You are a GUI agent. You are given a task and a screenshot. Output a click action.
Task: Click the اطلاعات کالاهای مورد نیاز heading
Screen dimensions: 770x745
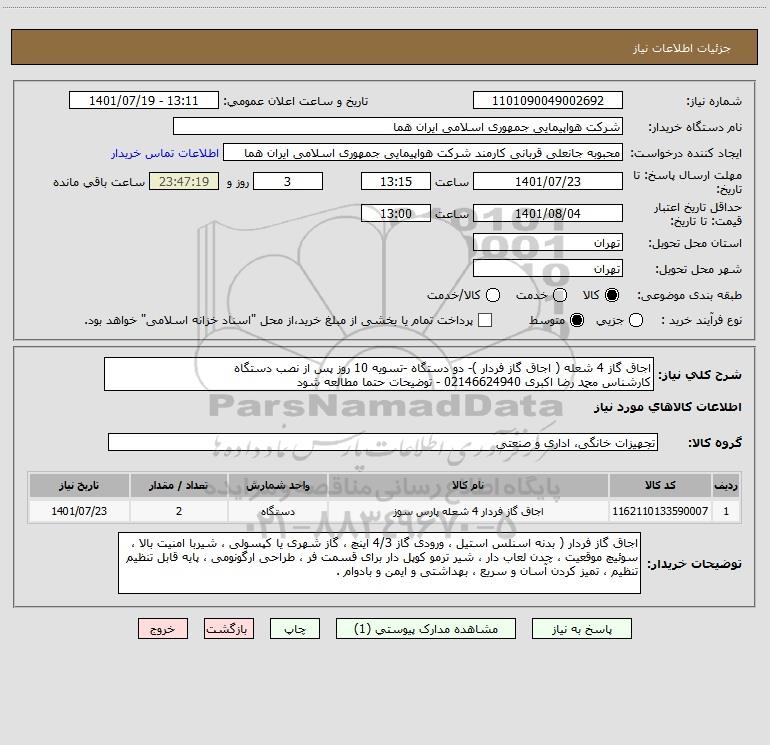[668, 407]
